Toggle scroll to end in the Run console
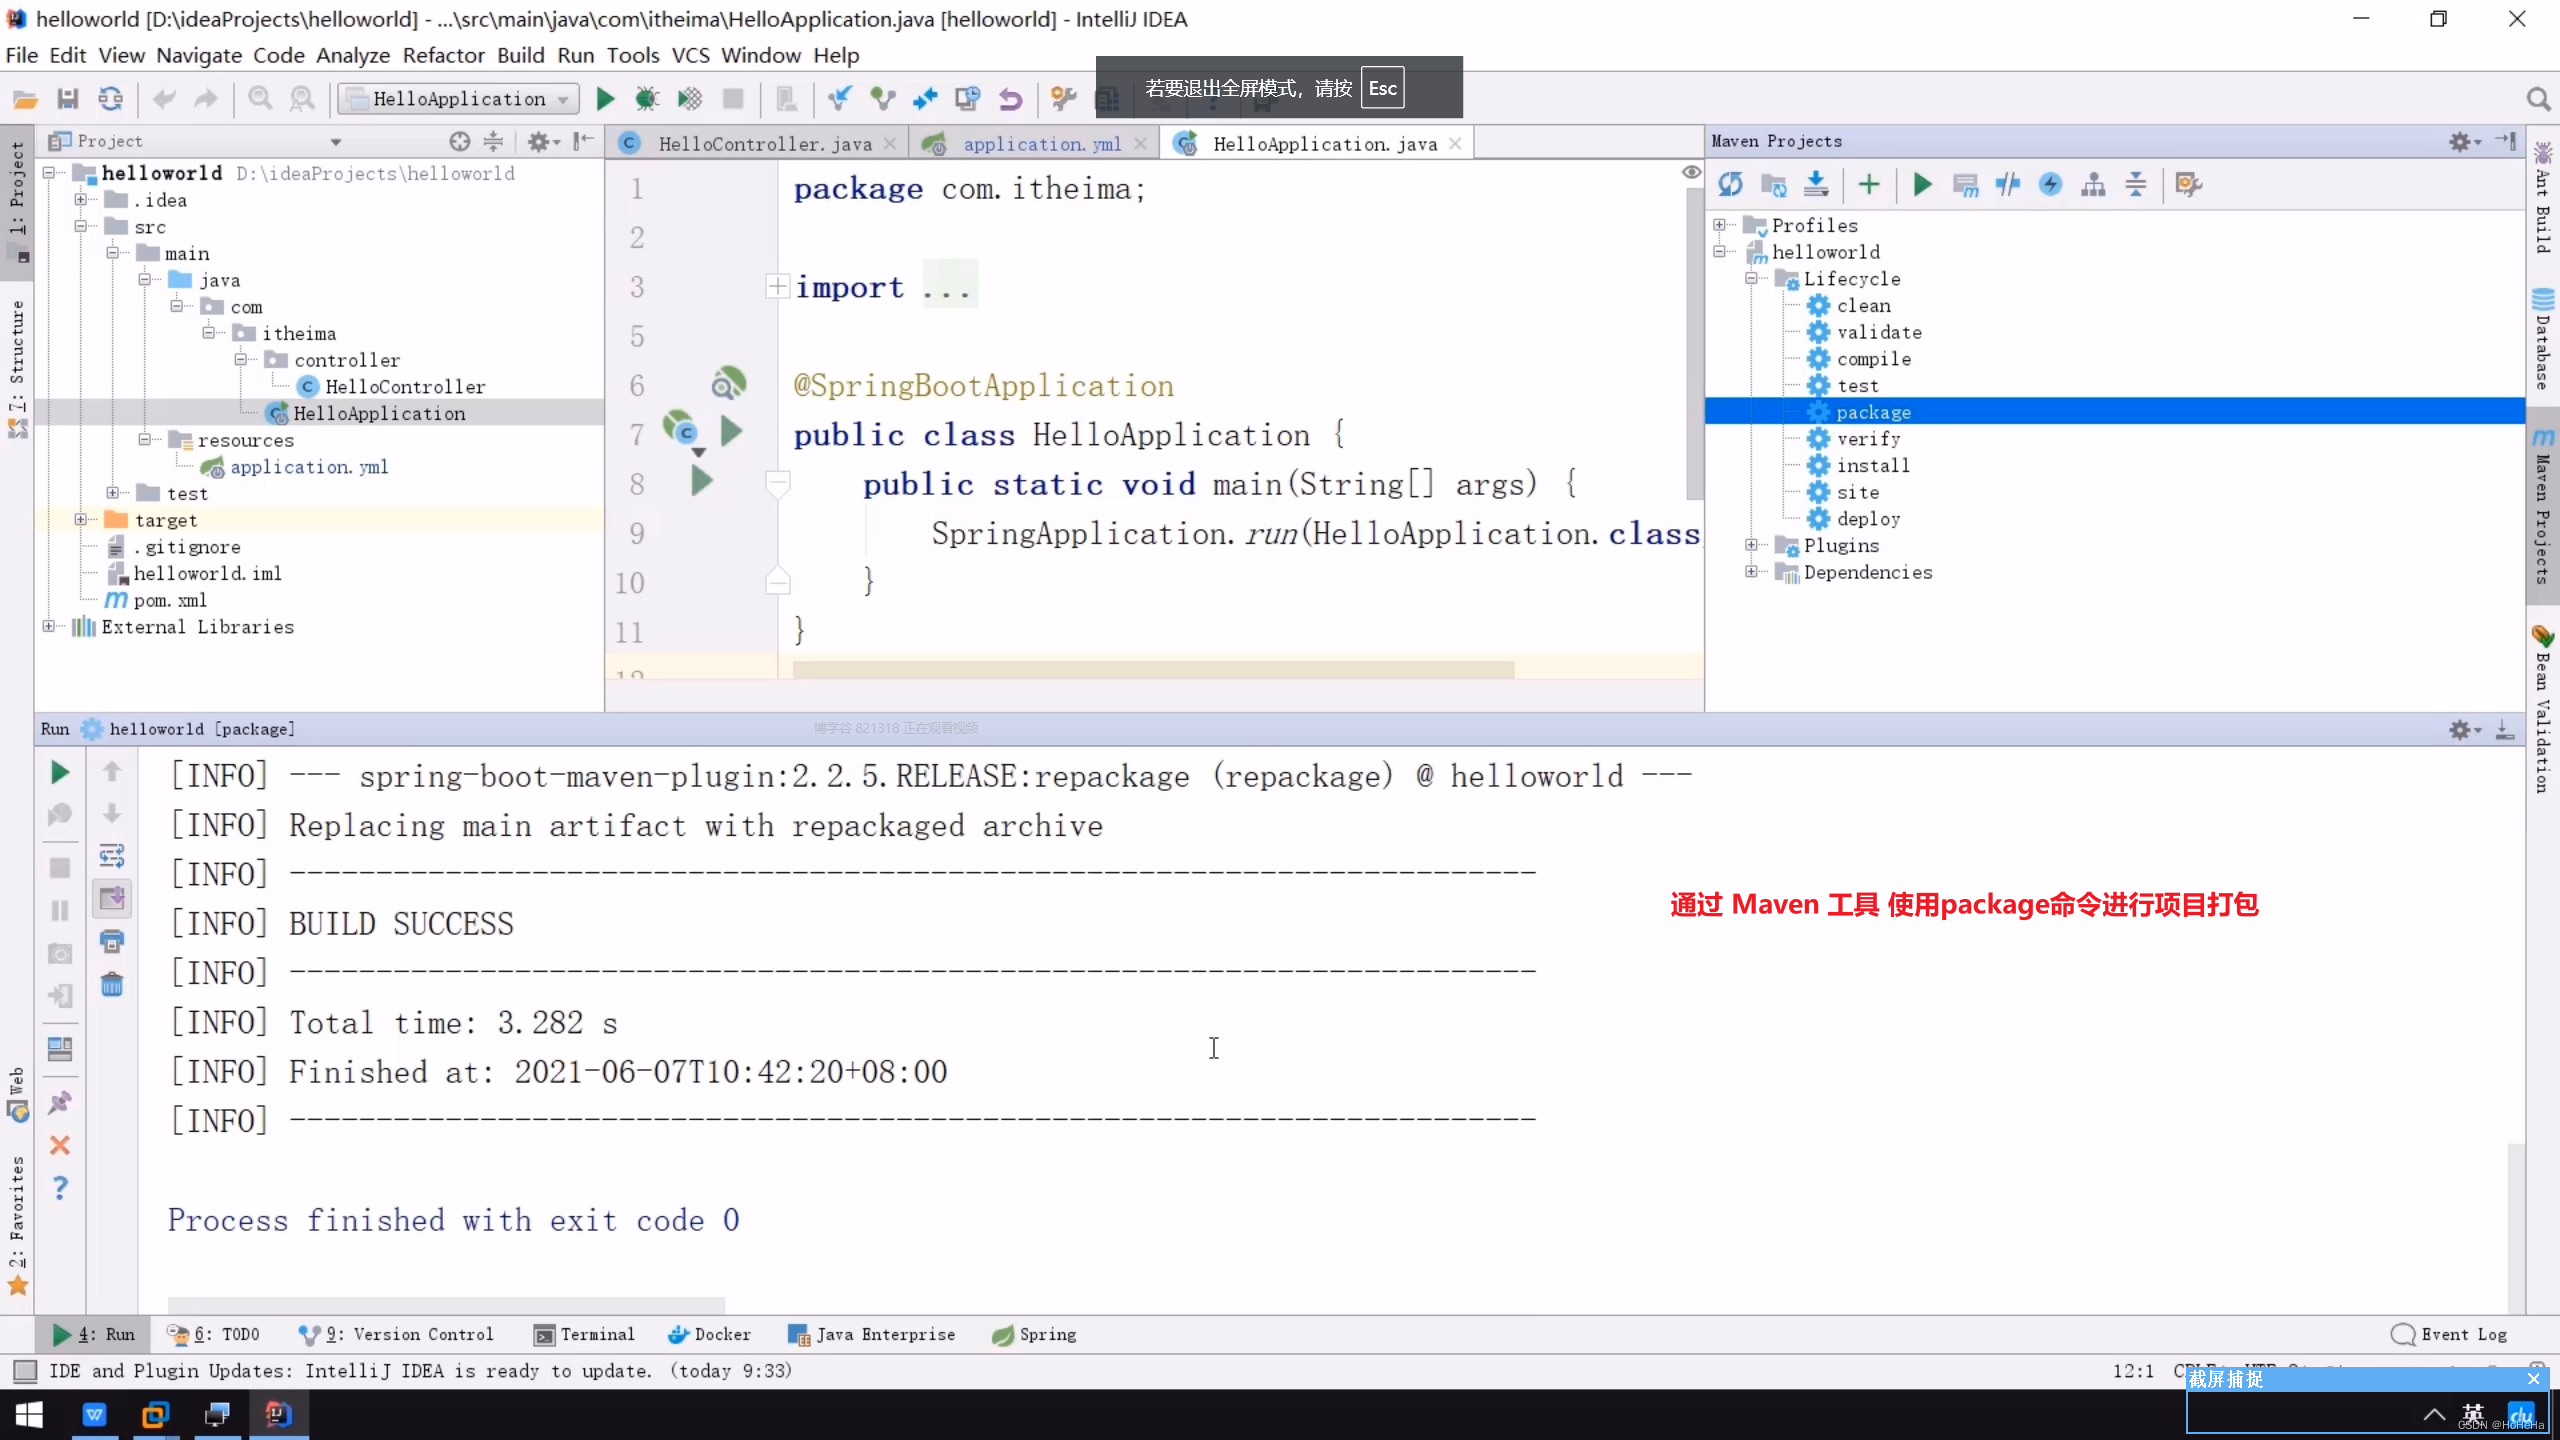Image resolution: width=2560 pixels, height=1440 pixels. (x=112, y=898)
